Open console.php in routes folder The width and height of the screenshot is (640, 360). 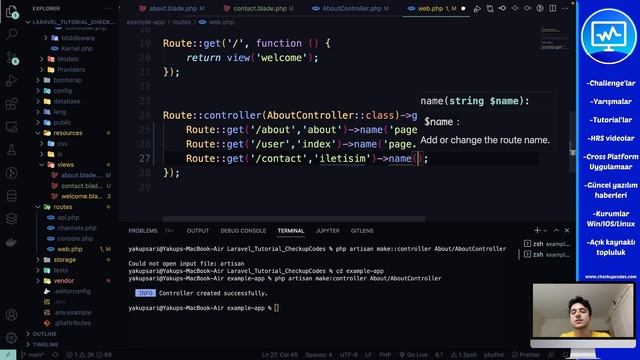(x=75, y=239)
